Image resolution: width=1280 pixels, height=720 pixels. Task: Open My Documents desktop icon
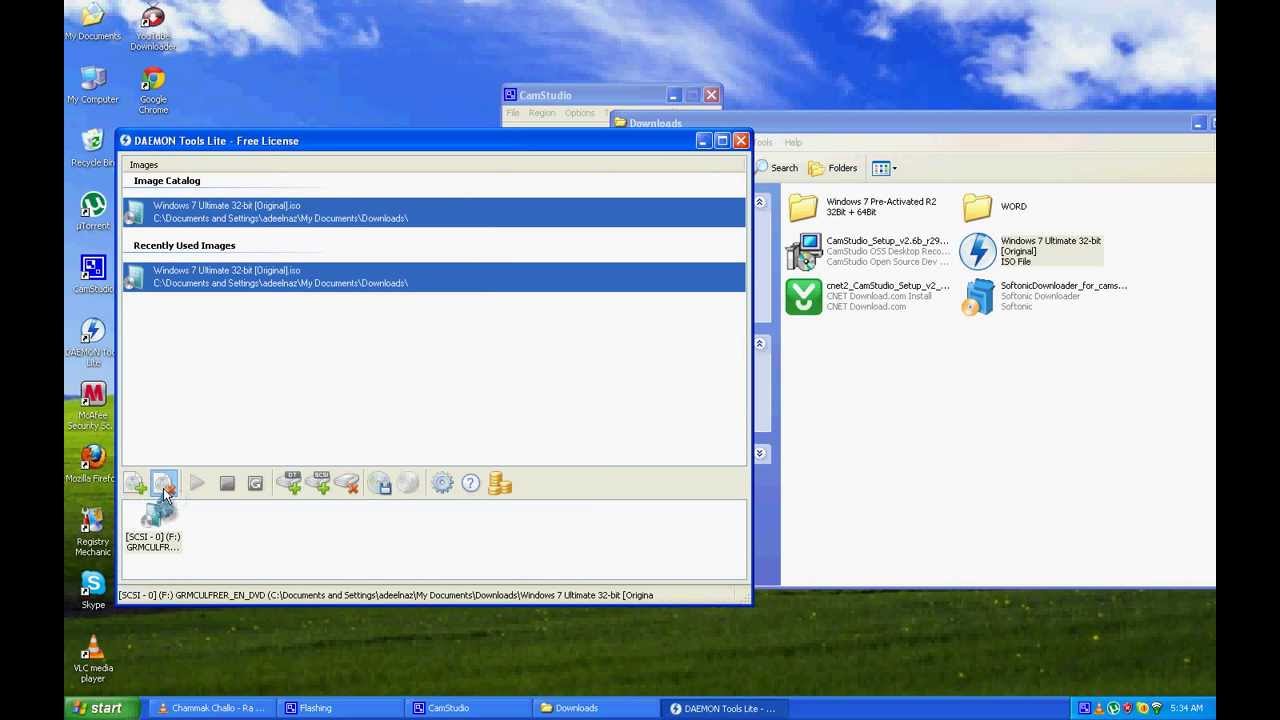(93, 22)
